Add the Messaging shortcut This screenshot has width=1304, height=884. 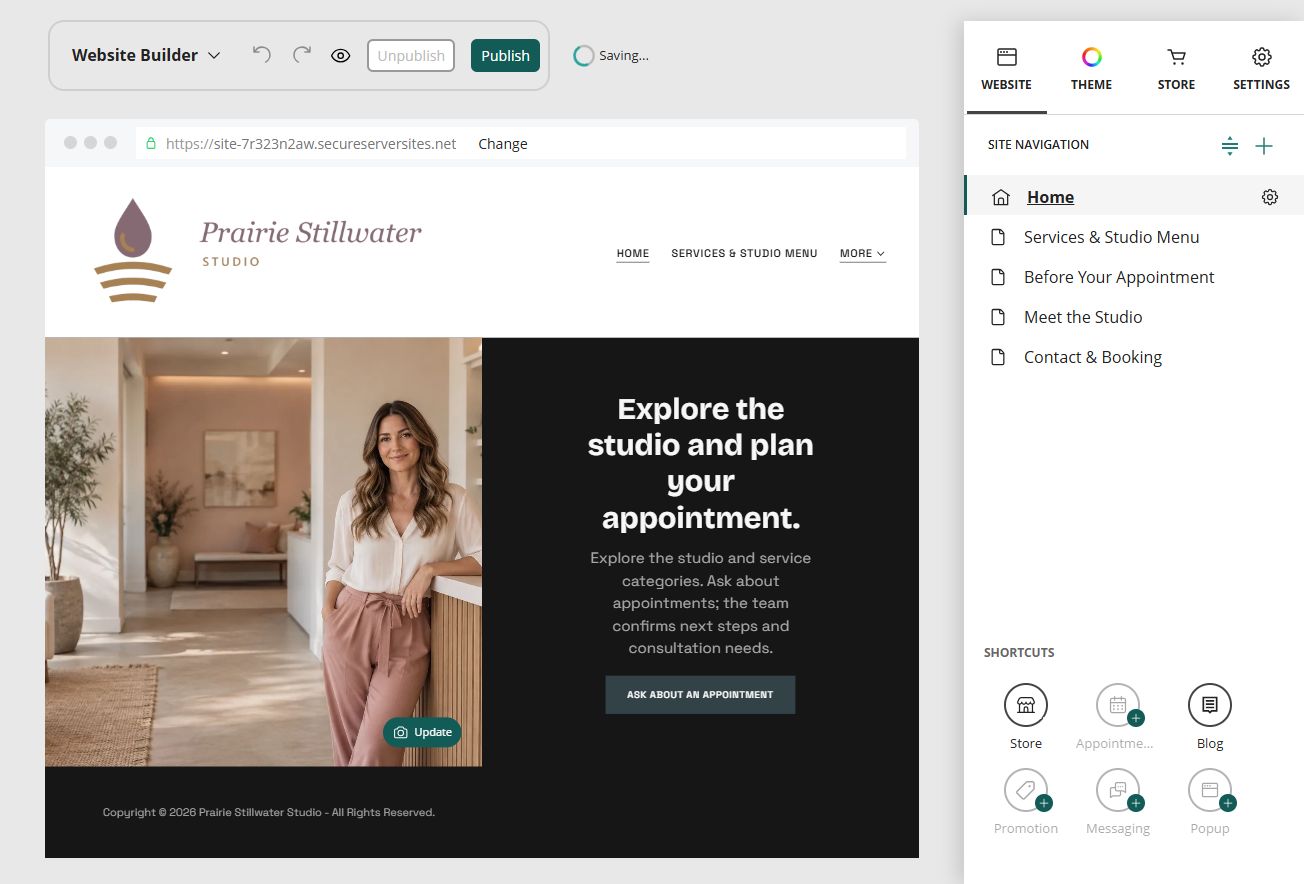[1118, 790]
